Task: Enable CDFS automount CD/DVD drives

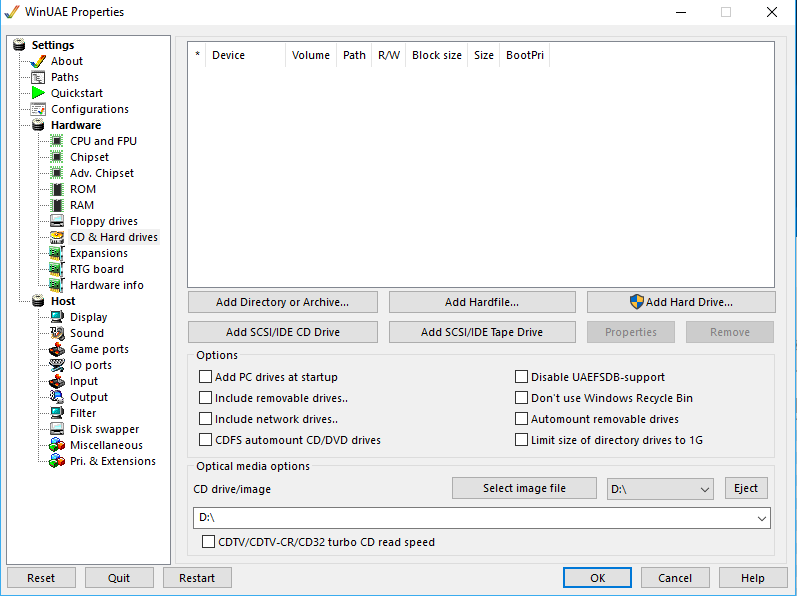Action: click(x=206, y=439)
